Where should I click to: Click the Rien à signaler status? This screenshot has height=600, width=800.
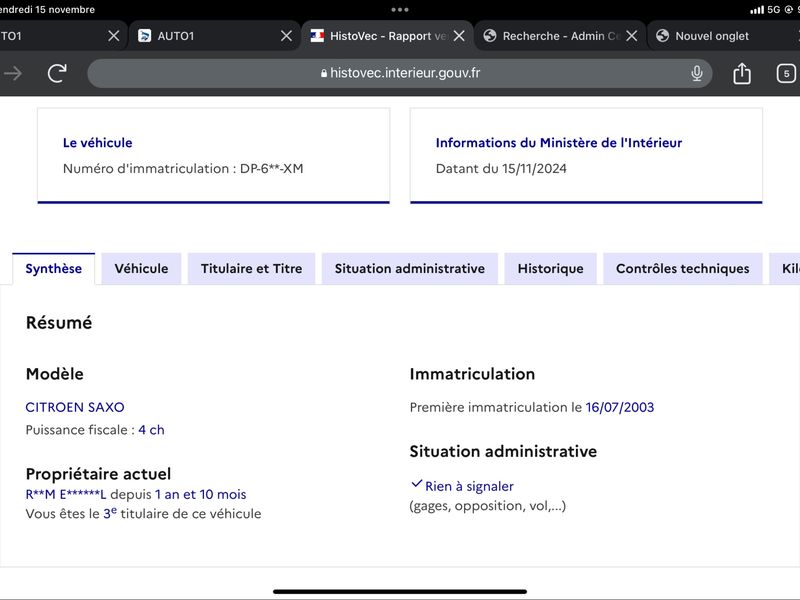coord(469,486)
